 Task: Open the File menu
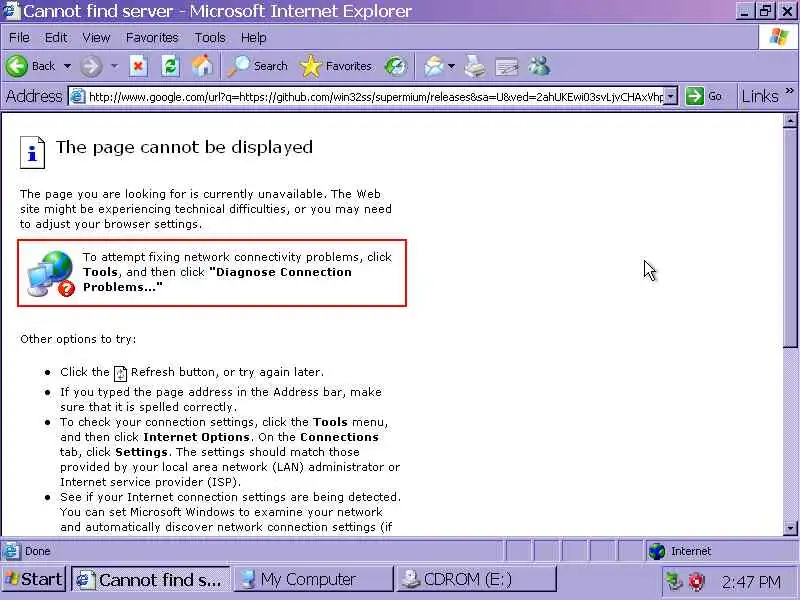[19, 38]
